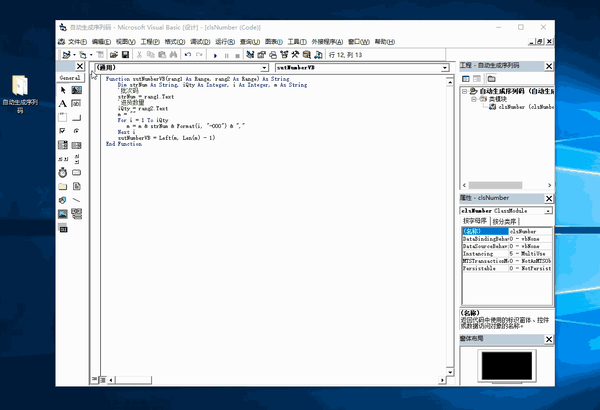Open the 工具(T) menu
This screenshot has height=410, width=600.
(x=297, y=42)
